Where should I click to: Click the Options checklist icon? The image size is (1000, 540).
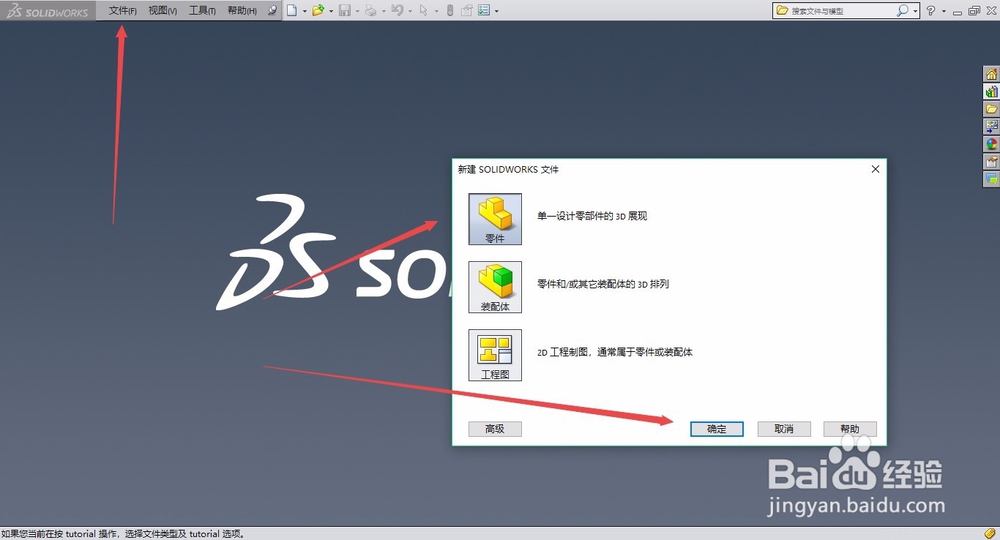[x=484, y=10]
